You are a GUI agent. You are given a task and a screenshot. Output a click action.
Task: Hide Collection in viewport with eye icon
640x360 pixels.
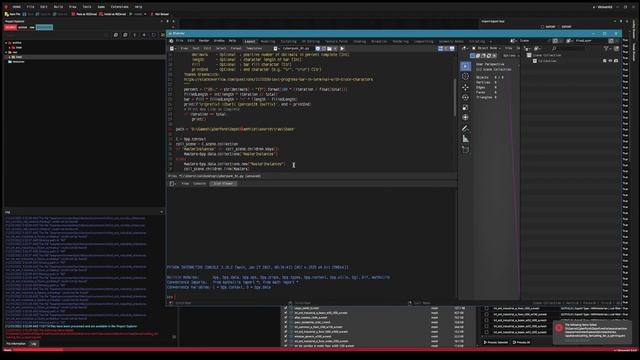pyautogui.click(x=610, y=61)
